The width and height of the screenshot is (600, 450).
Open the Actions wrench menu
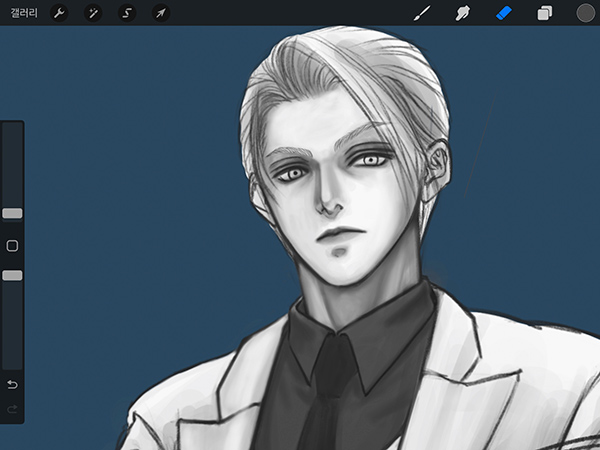[59, 13]
